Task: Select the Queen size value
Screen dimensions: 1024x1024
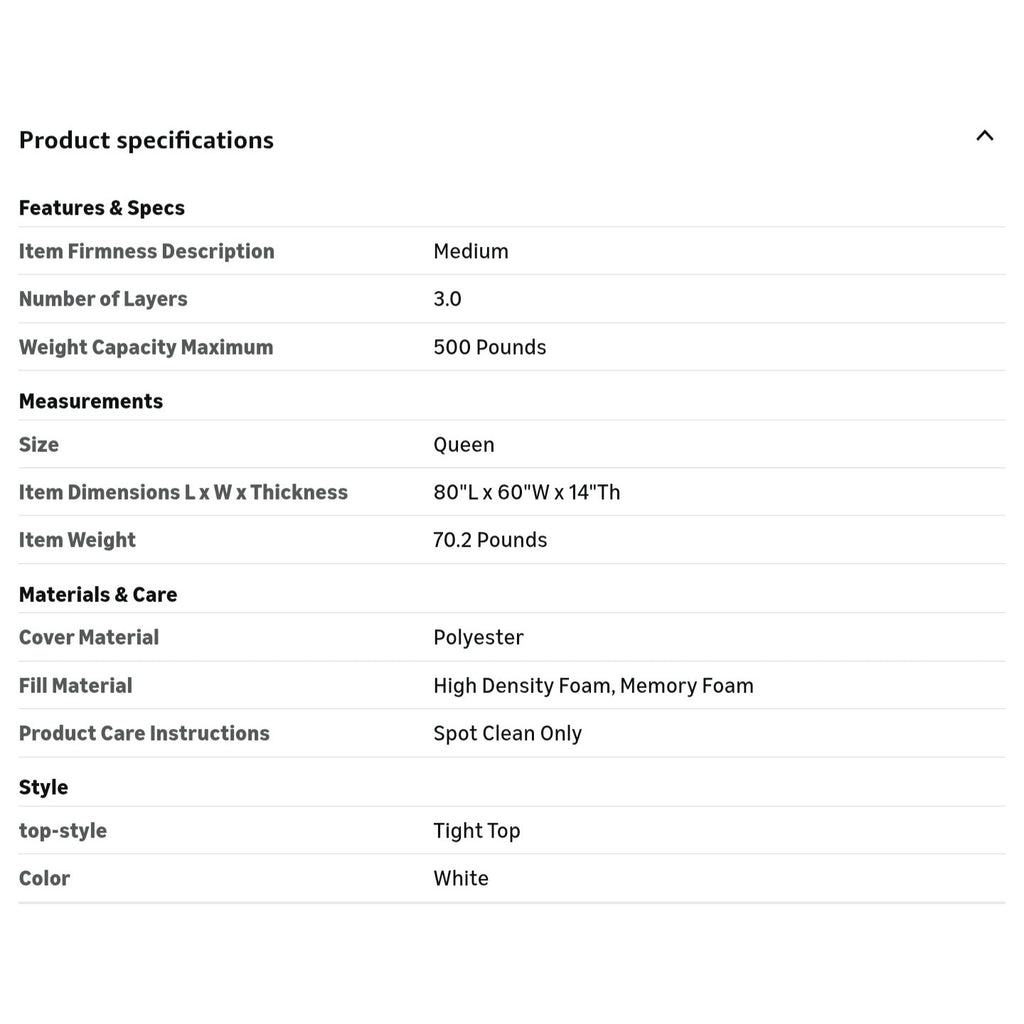Action: pyautogui.click(x=464, y=445)
